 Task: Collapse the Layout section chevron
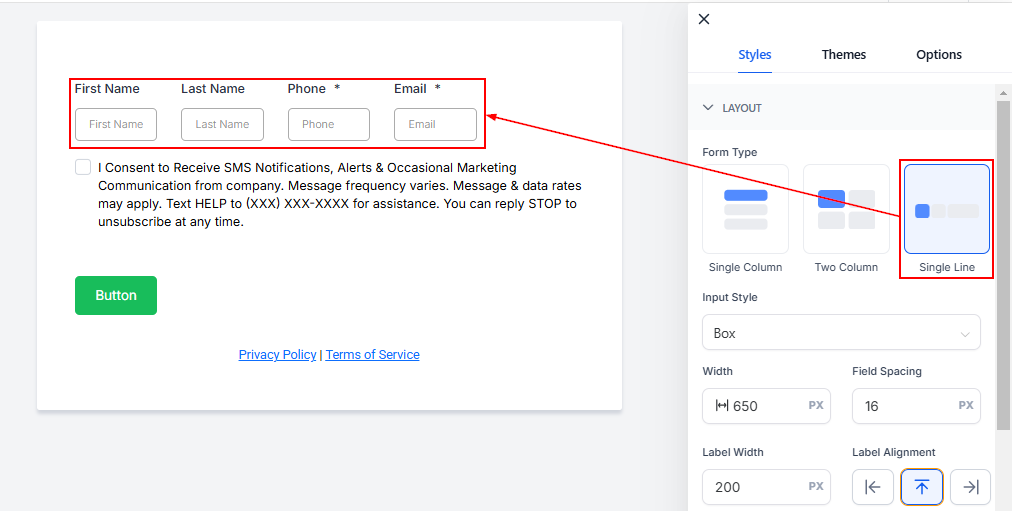coord(708,108)
